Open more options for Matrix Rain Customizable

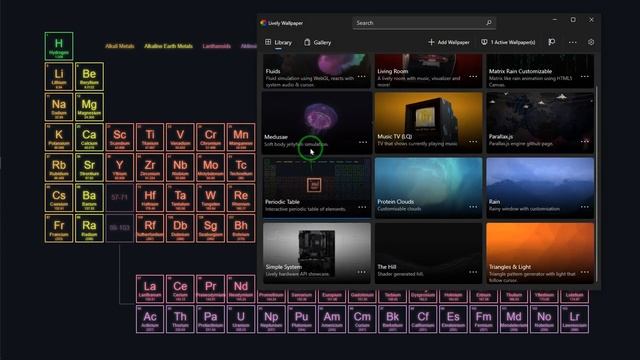(x=584, y=76)
